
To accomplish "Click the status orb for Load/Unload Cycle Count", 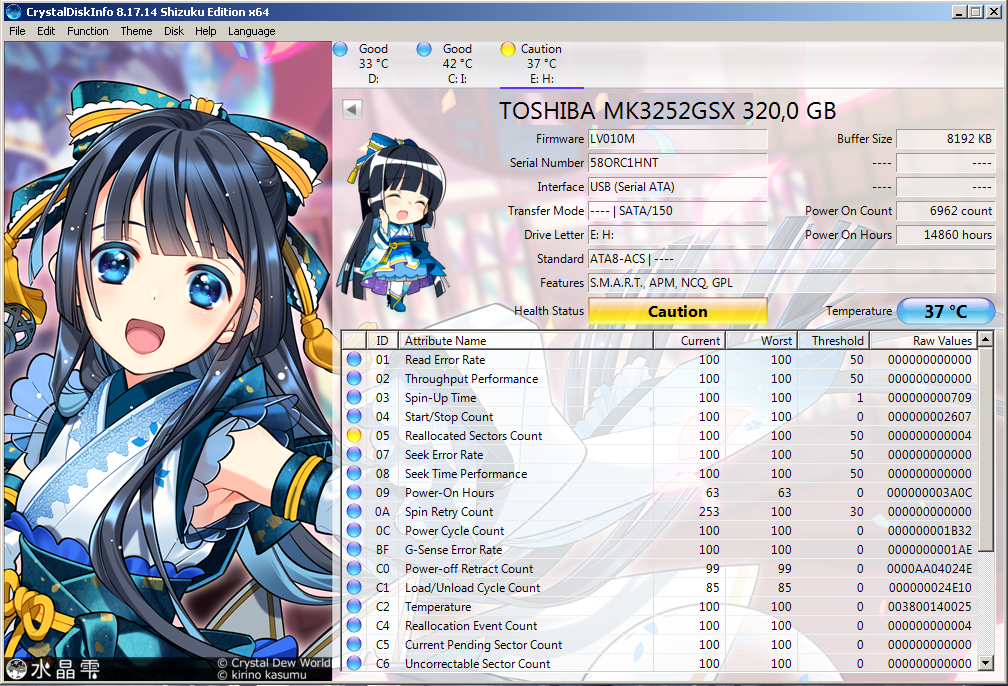I will tap(354, 588).
